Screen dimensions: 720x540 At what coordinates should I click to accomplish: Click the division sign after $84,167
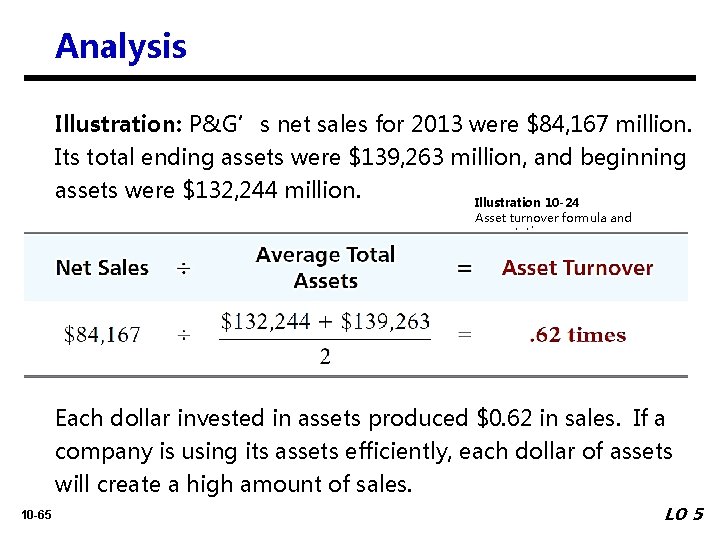point(184,336)
